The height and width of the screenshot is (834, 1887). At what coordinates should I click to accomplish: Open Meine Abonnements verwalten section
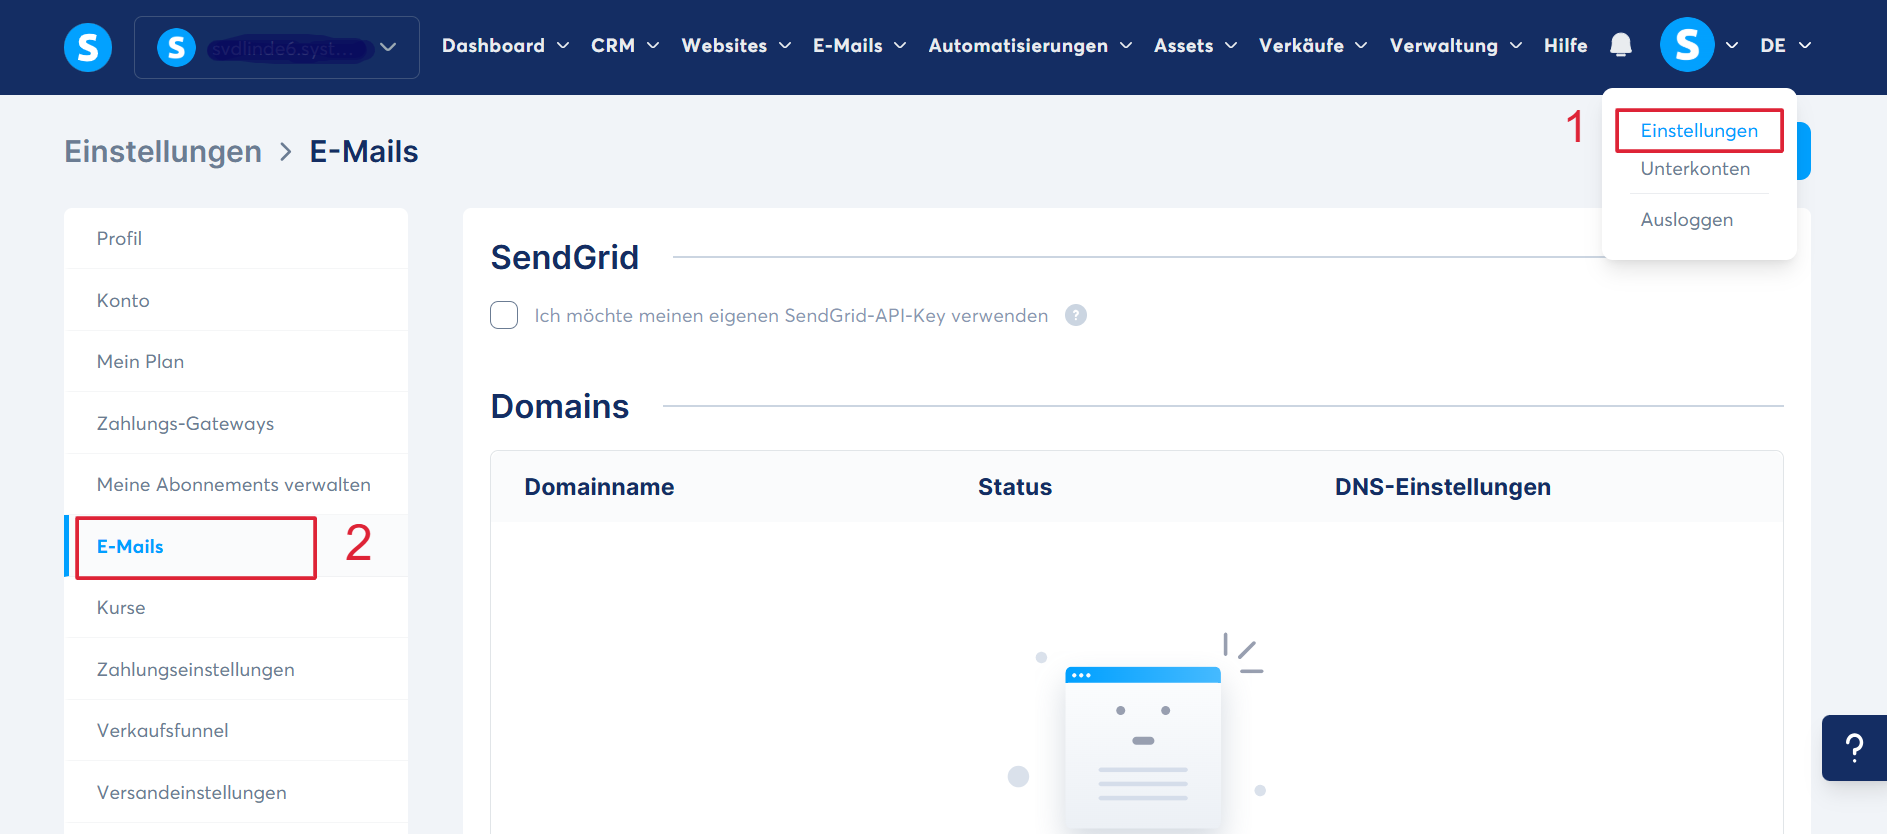[236, 485]
